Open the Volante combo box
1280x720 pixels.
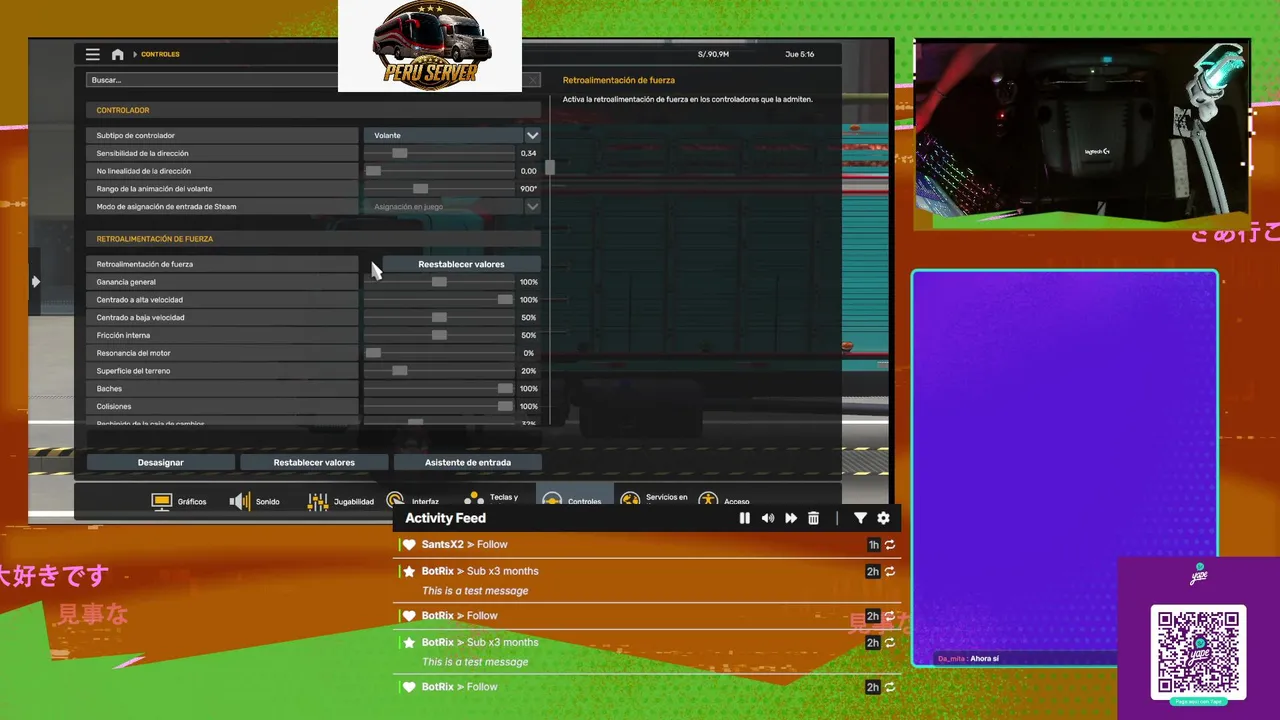443,135
